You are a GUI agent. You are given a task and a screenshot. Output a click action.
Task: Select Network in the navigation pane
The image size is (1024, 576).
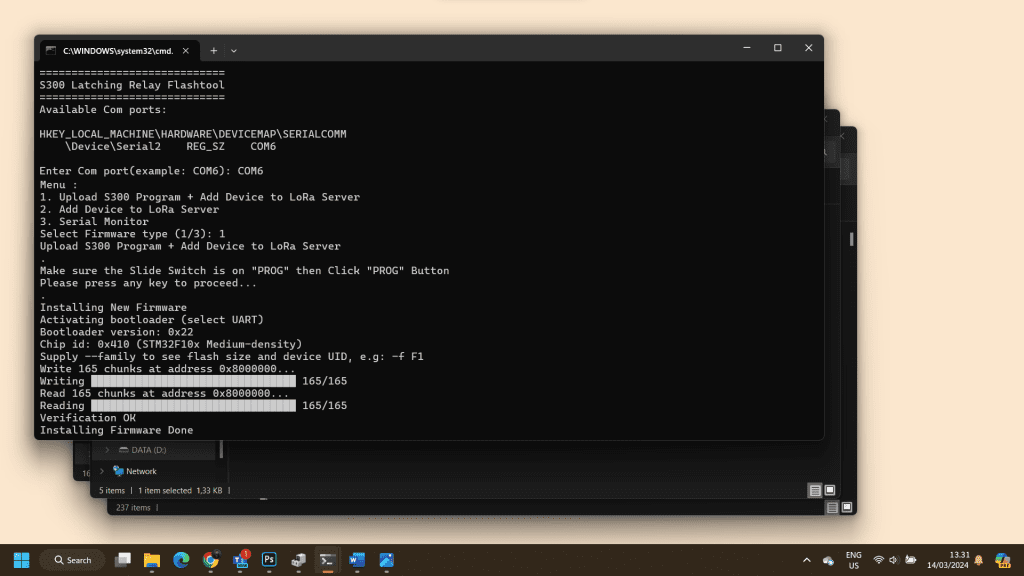(141, 471)
